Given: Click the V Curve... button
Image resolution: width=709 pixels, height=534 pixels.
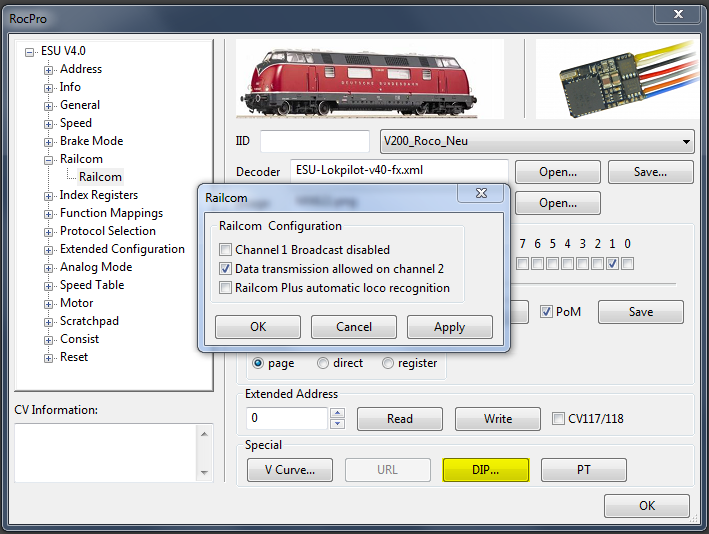Looking at the screenshot, I should 290,470.
